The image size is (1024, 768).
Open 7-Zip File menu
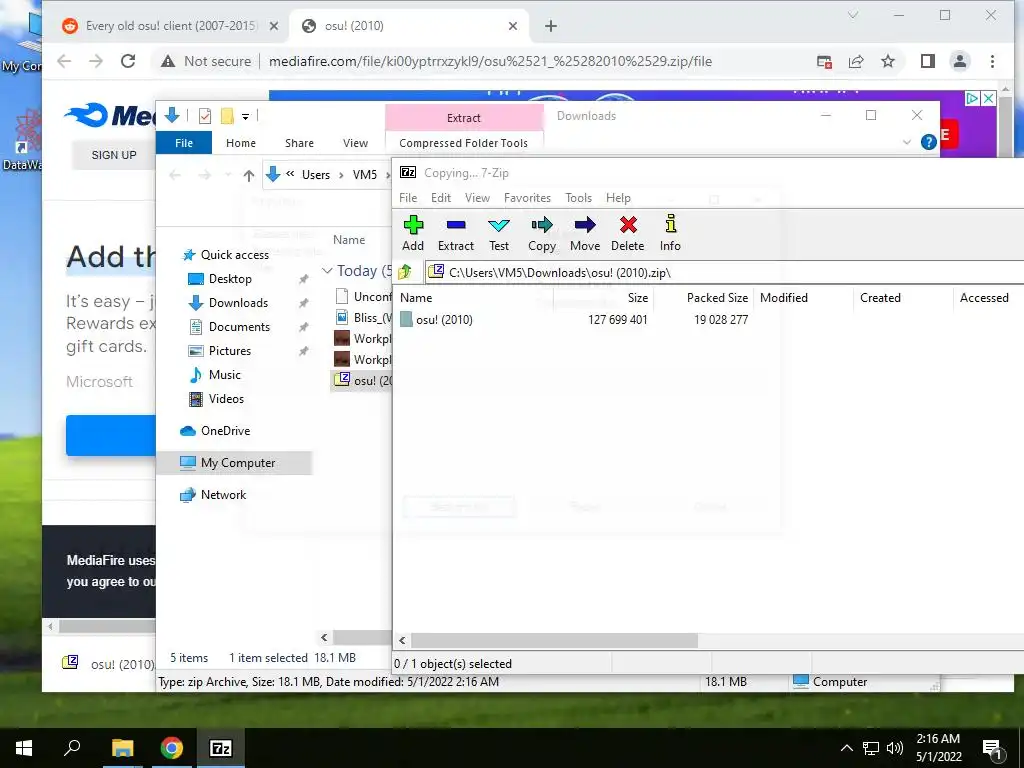(x=408, y=198)
